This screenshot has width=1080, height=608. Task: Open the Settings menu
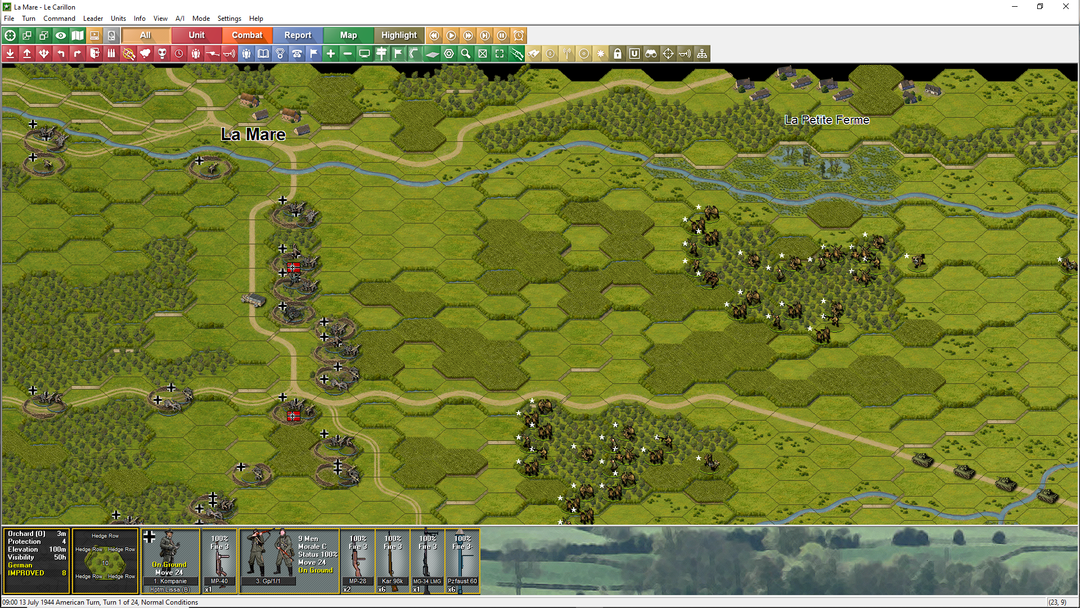coord(229,18)
